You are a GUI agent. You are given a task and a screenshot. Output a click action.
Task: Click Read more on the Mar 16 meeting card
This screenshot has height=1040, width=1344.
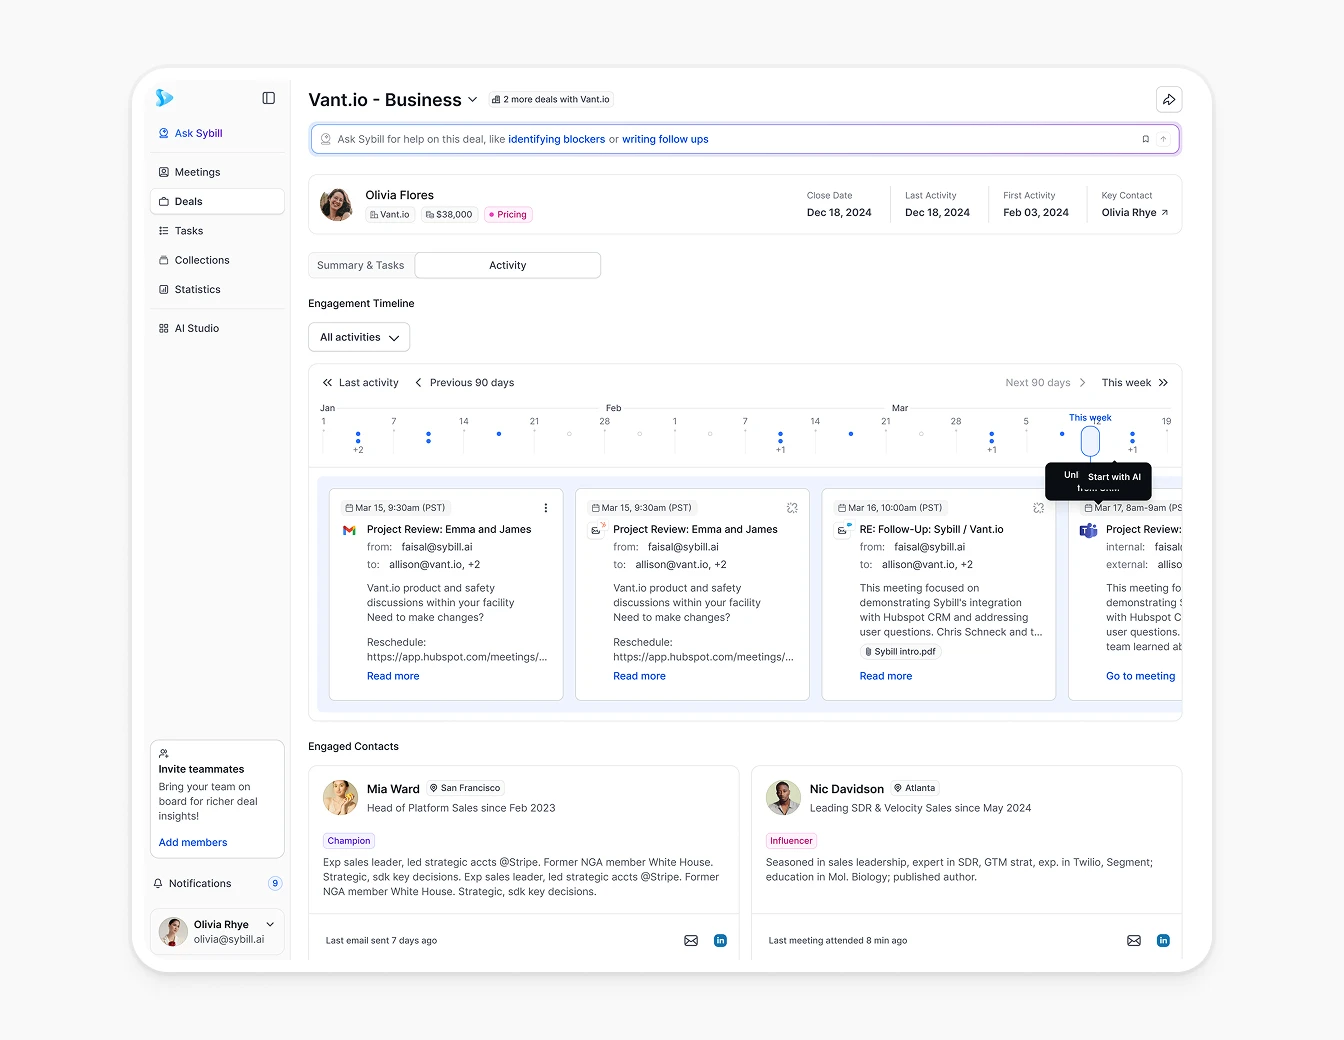885,676
